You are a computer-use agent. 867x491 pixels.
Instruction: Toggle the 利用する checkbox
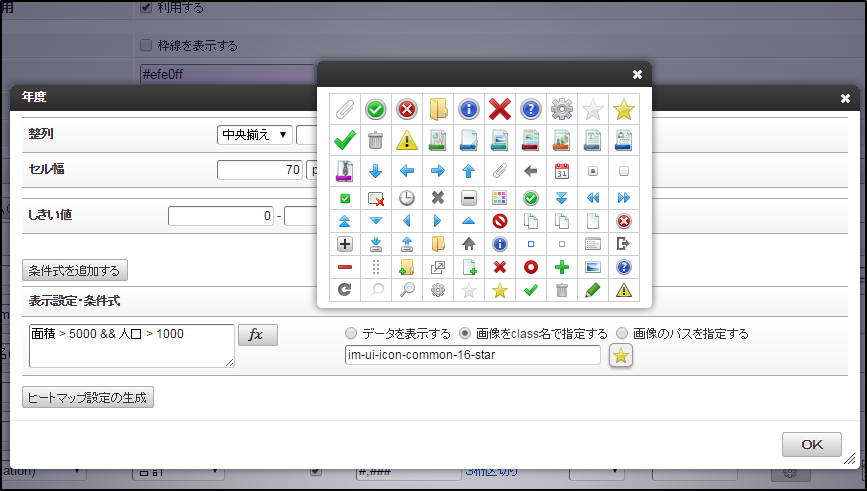click(146, 7)
